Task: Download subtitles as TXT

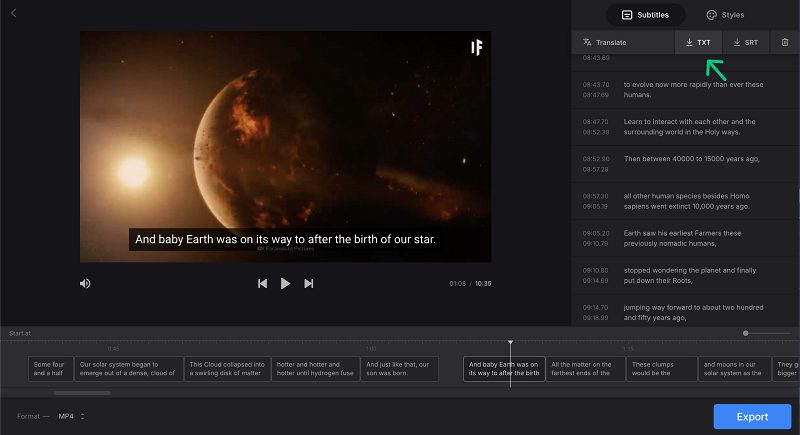Action: [x=698, y=42]
